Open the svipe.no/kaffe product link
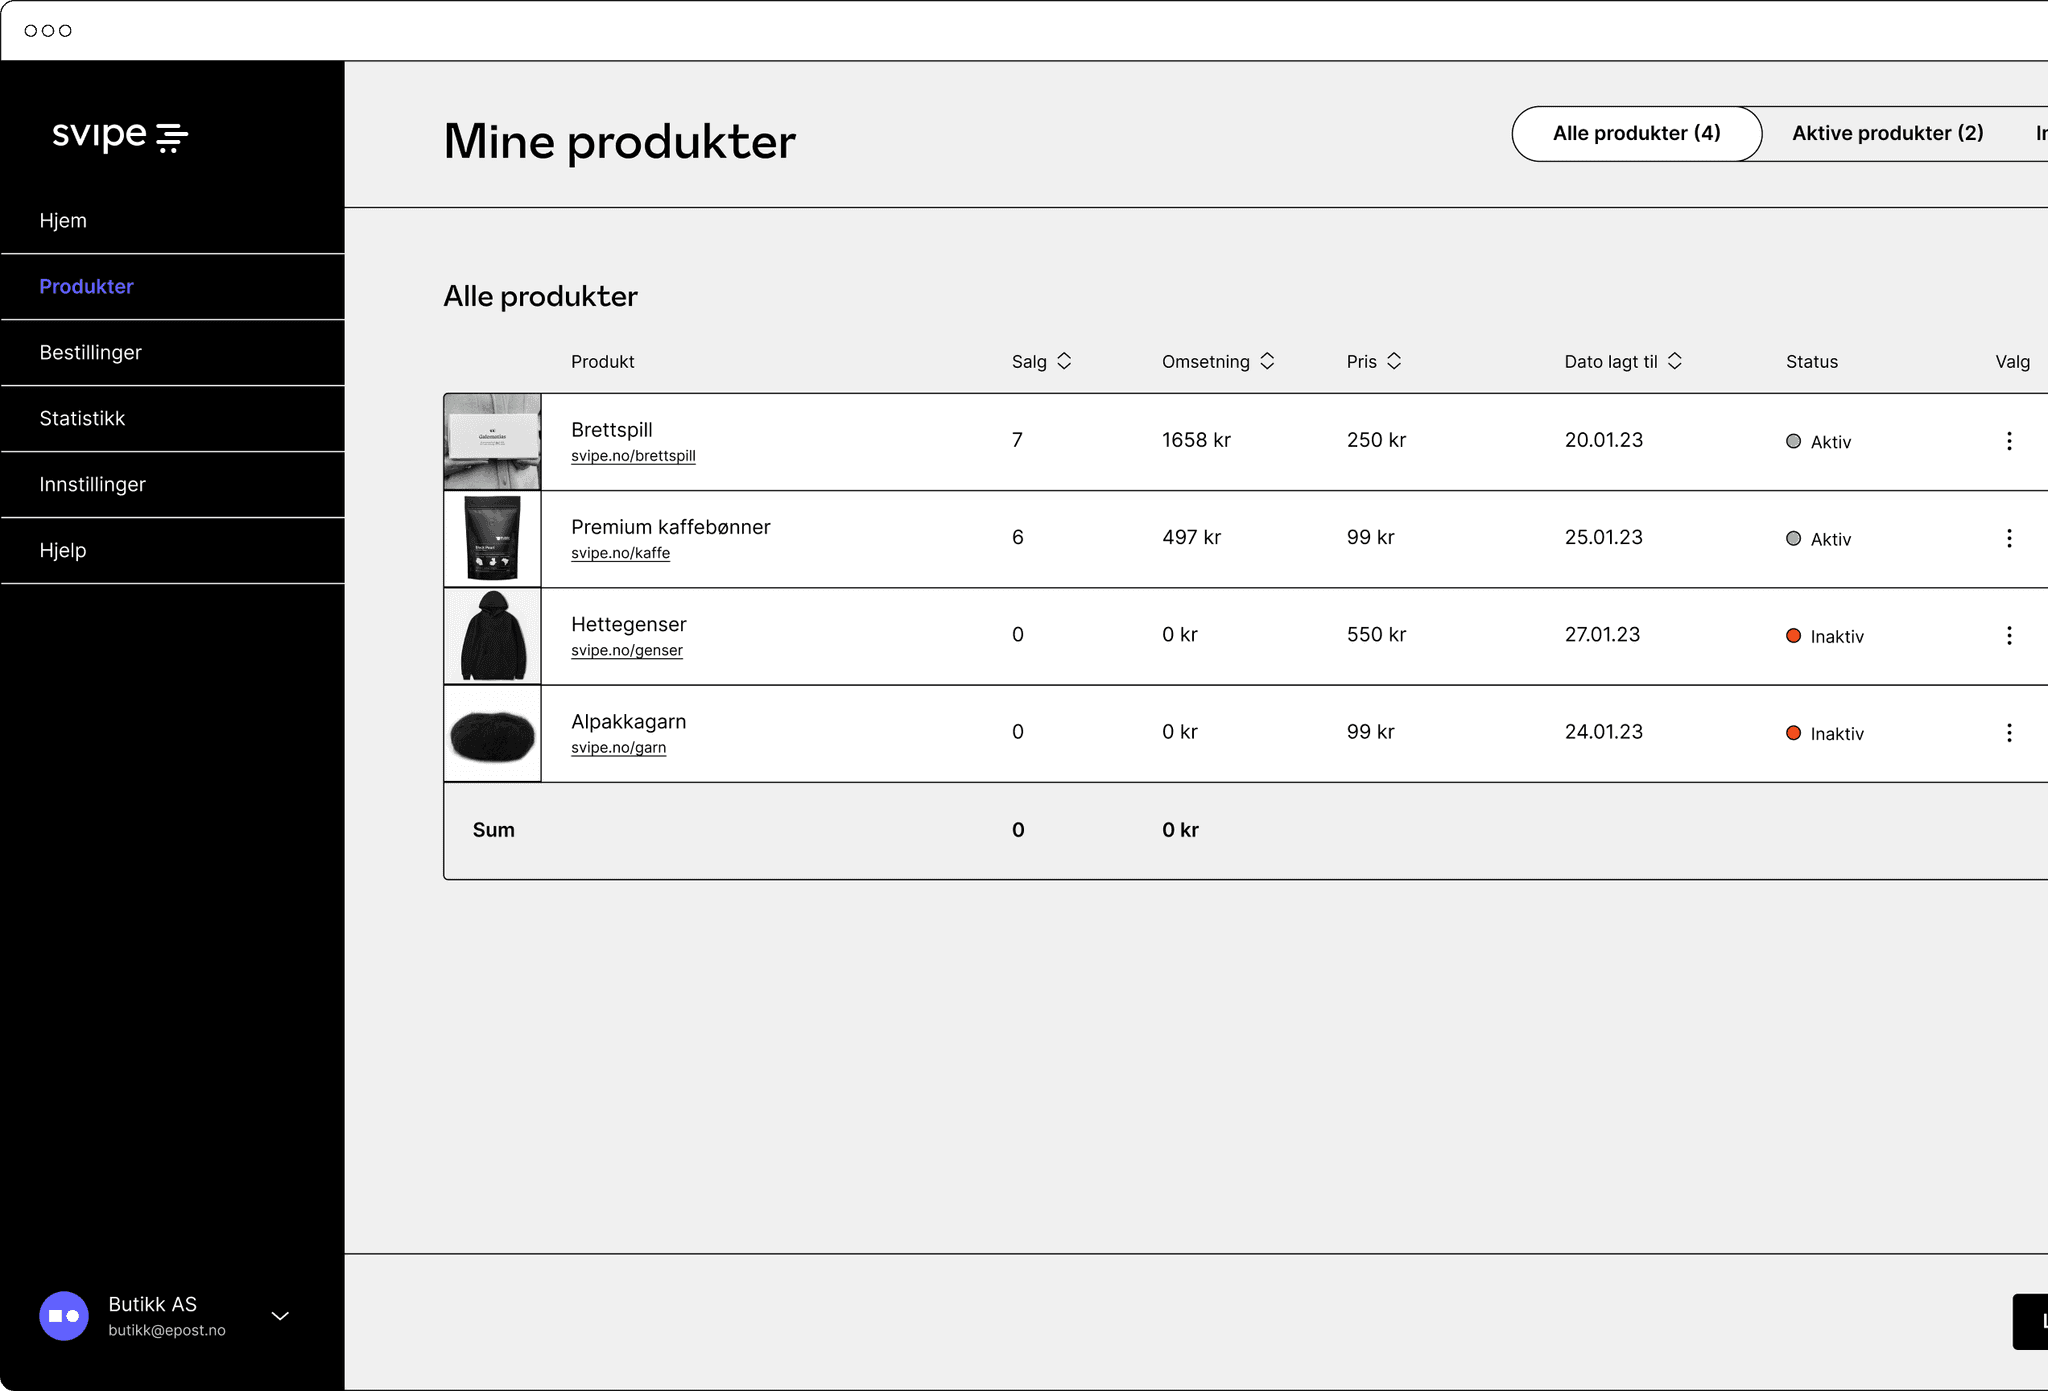This screenshot has height=1391, width=2048. pos(620,552)
